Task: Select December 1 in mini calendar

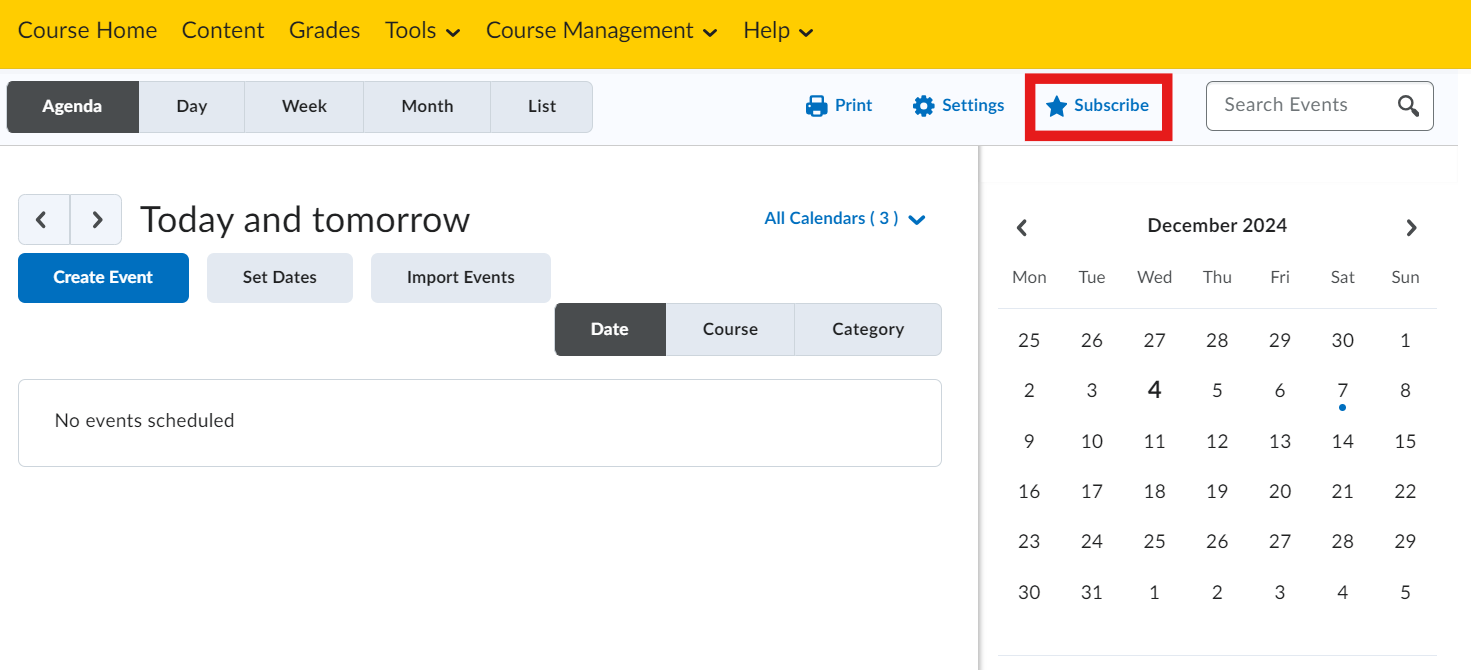Action: click(1405, 341)
